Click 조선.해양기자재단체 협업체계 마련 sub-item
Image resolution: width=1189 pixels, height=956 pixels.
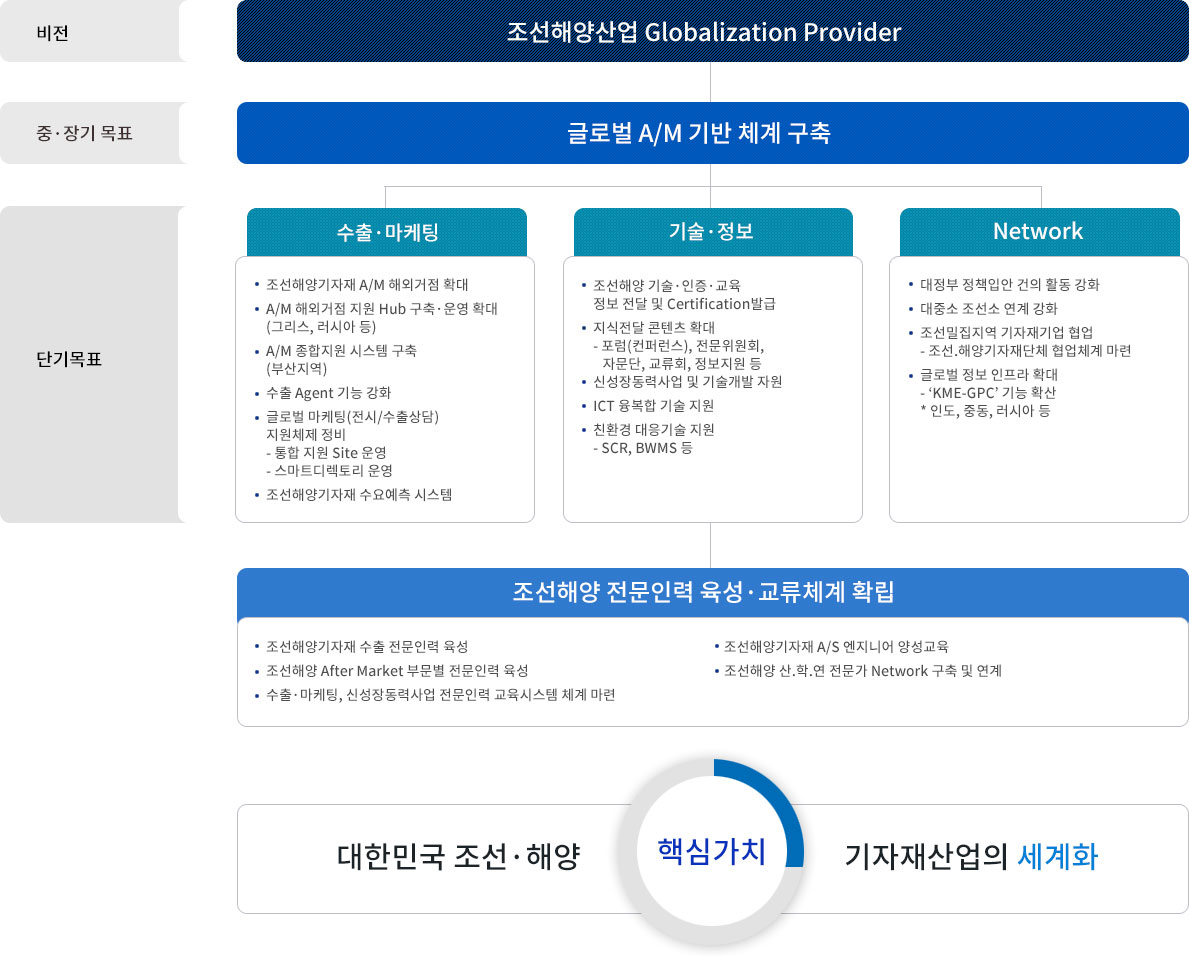(x=1026, y=350)
